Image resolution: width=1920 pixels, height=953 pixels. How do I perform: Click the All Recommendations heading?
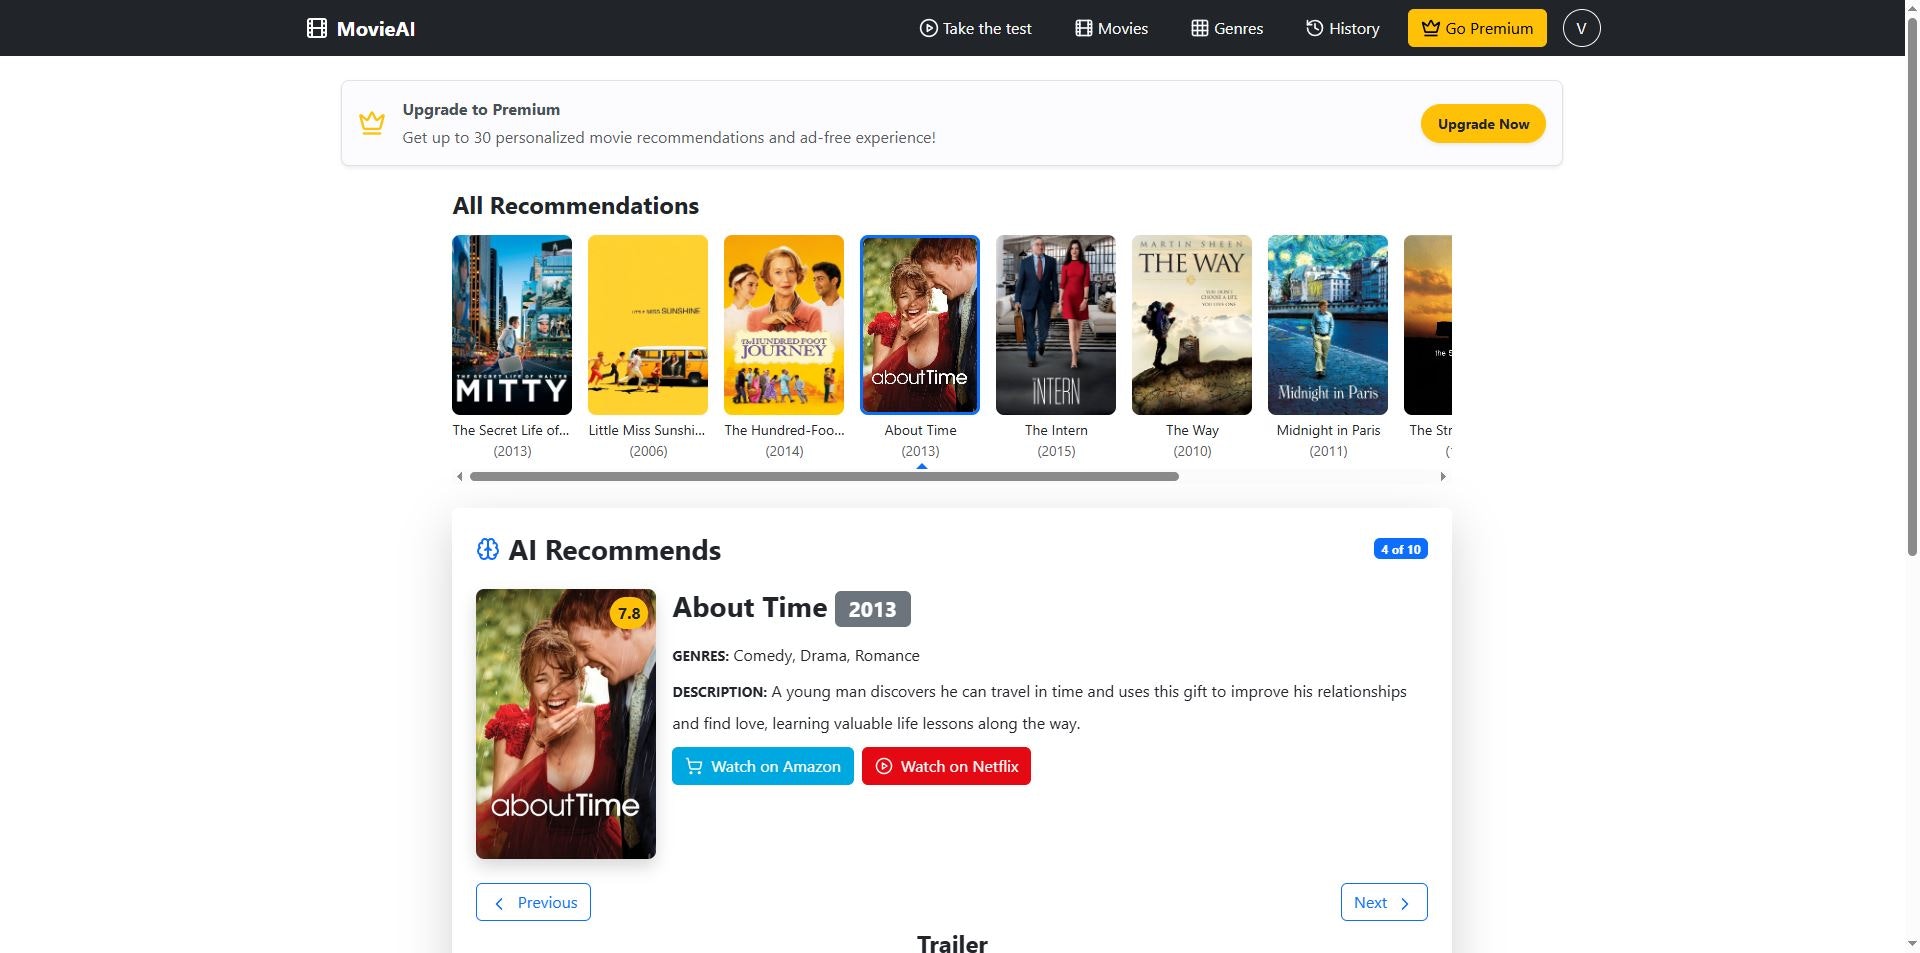coord(576,206)
